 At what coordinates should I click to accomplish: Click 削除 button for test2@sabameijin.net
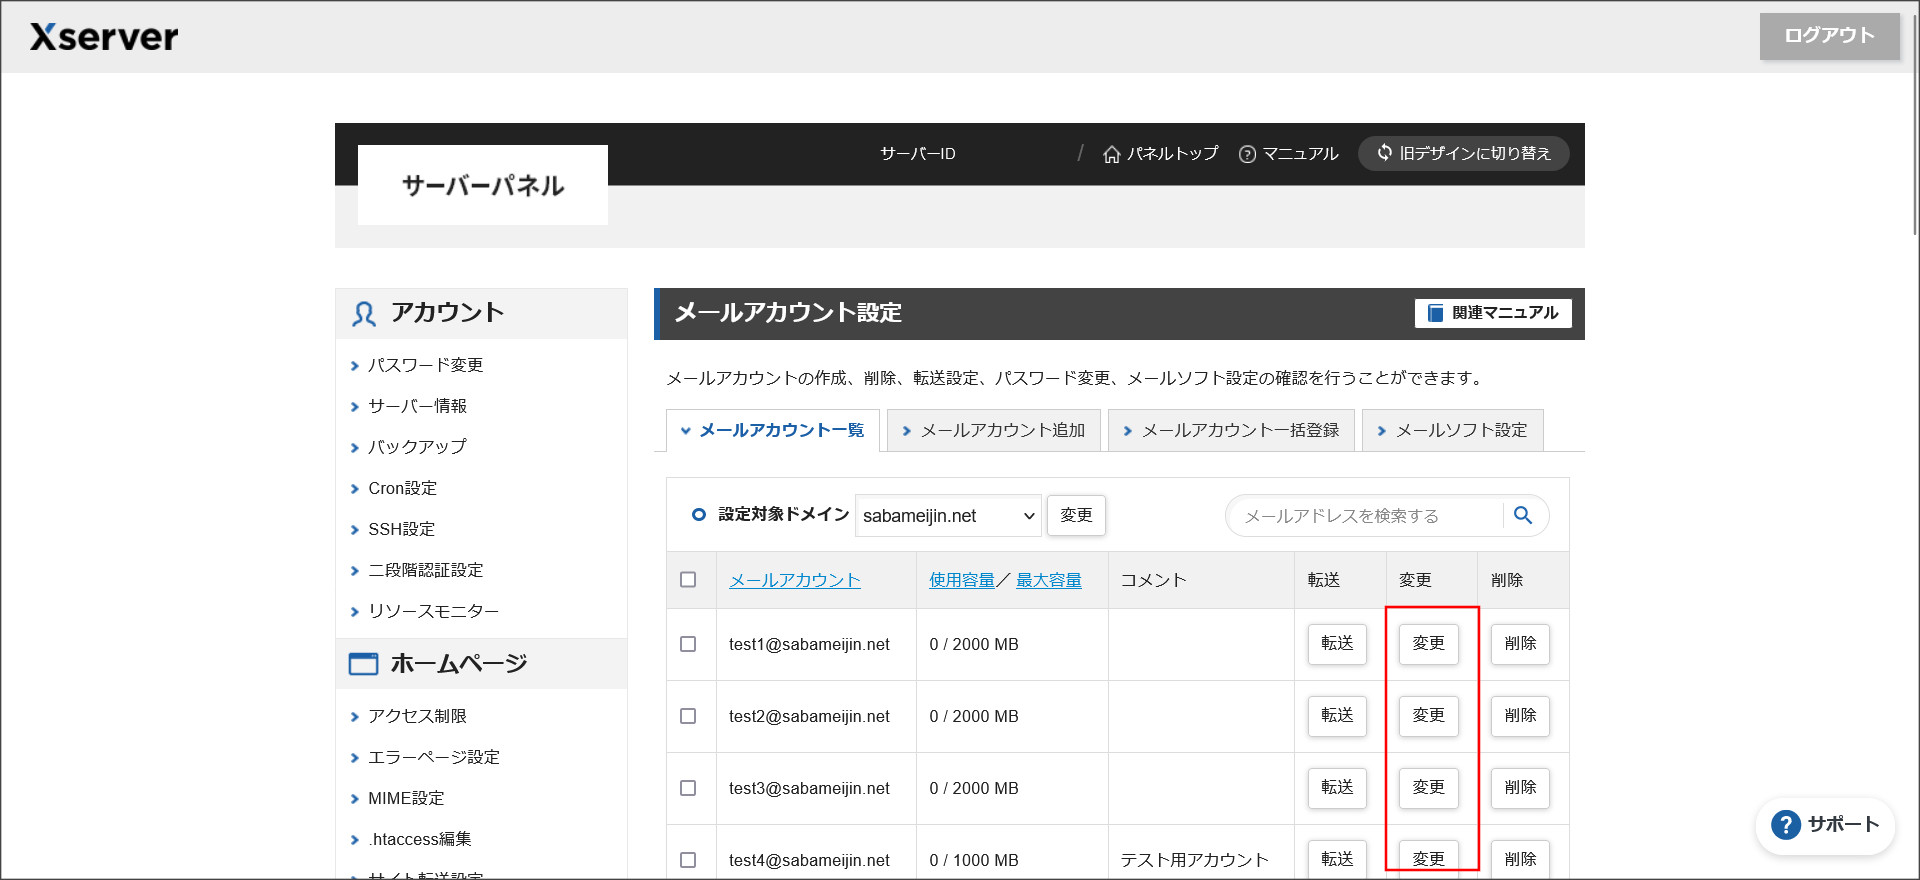pos(1520,716)
